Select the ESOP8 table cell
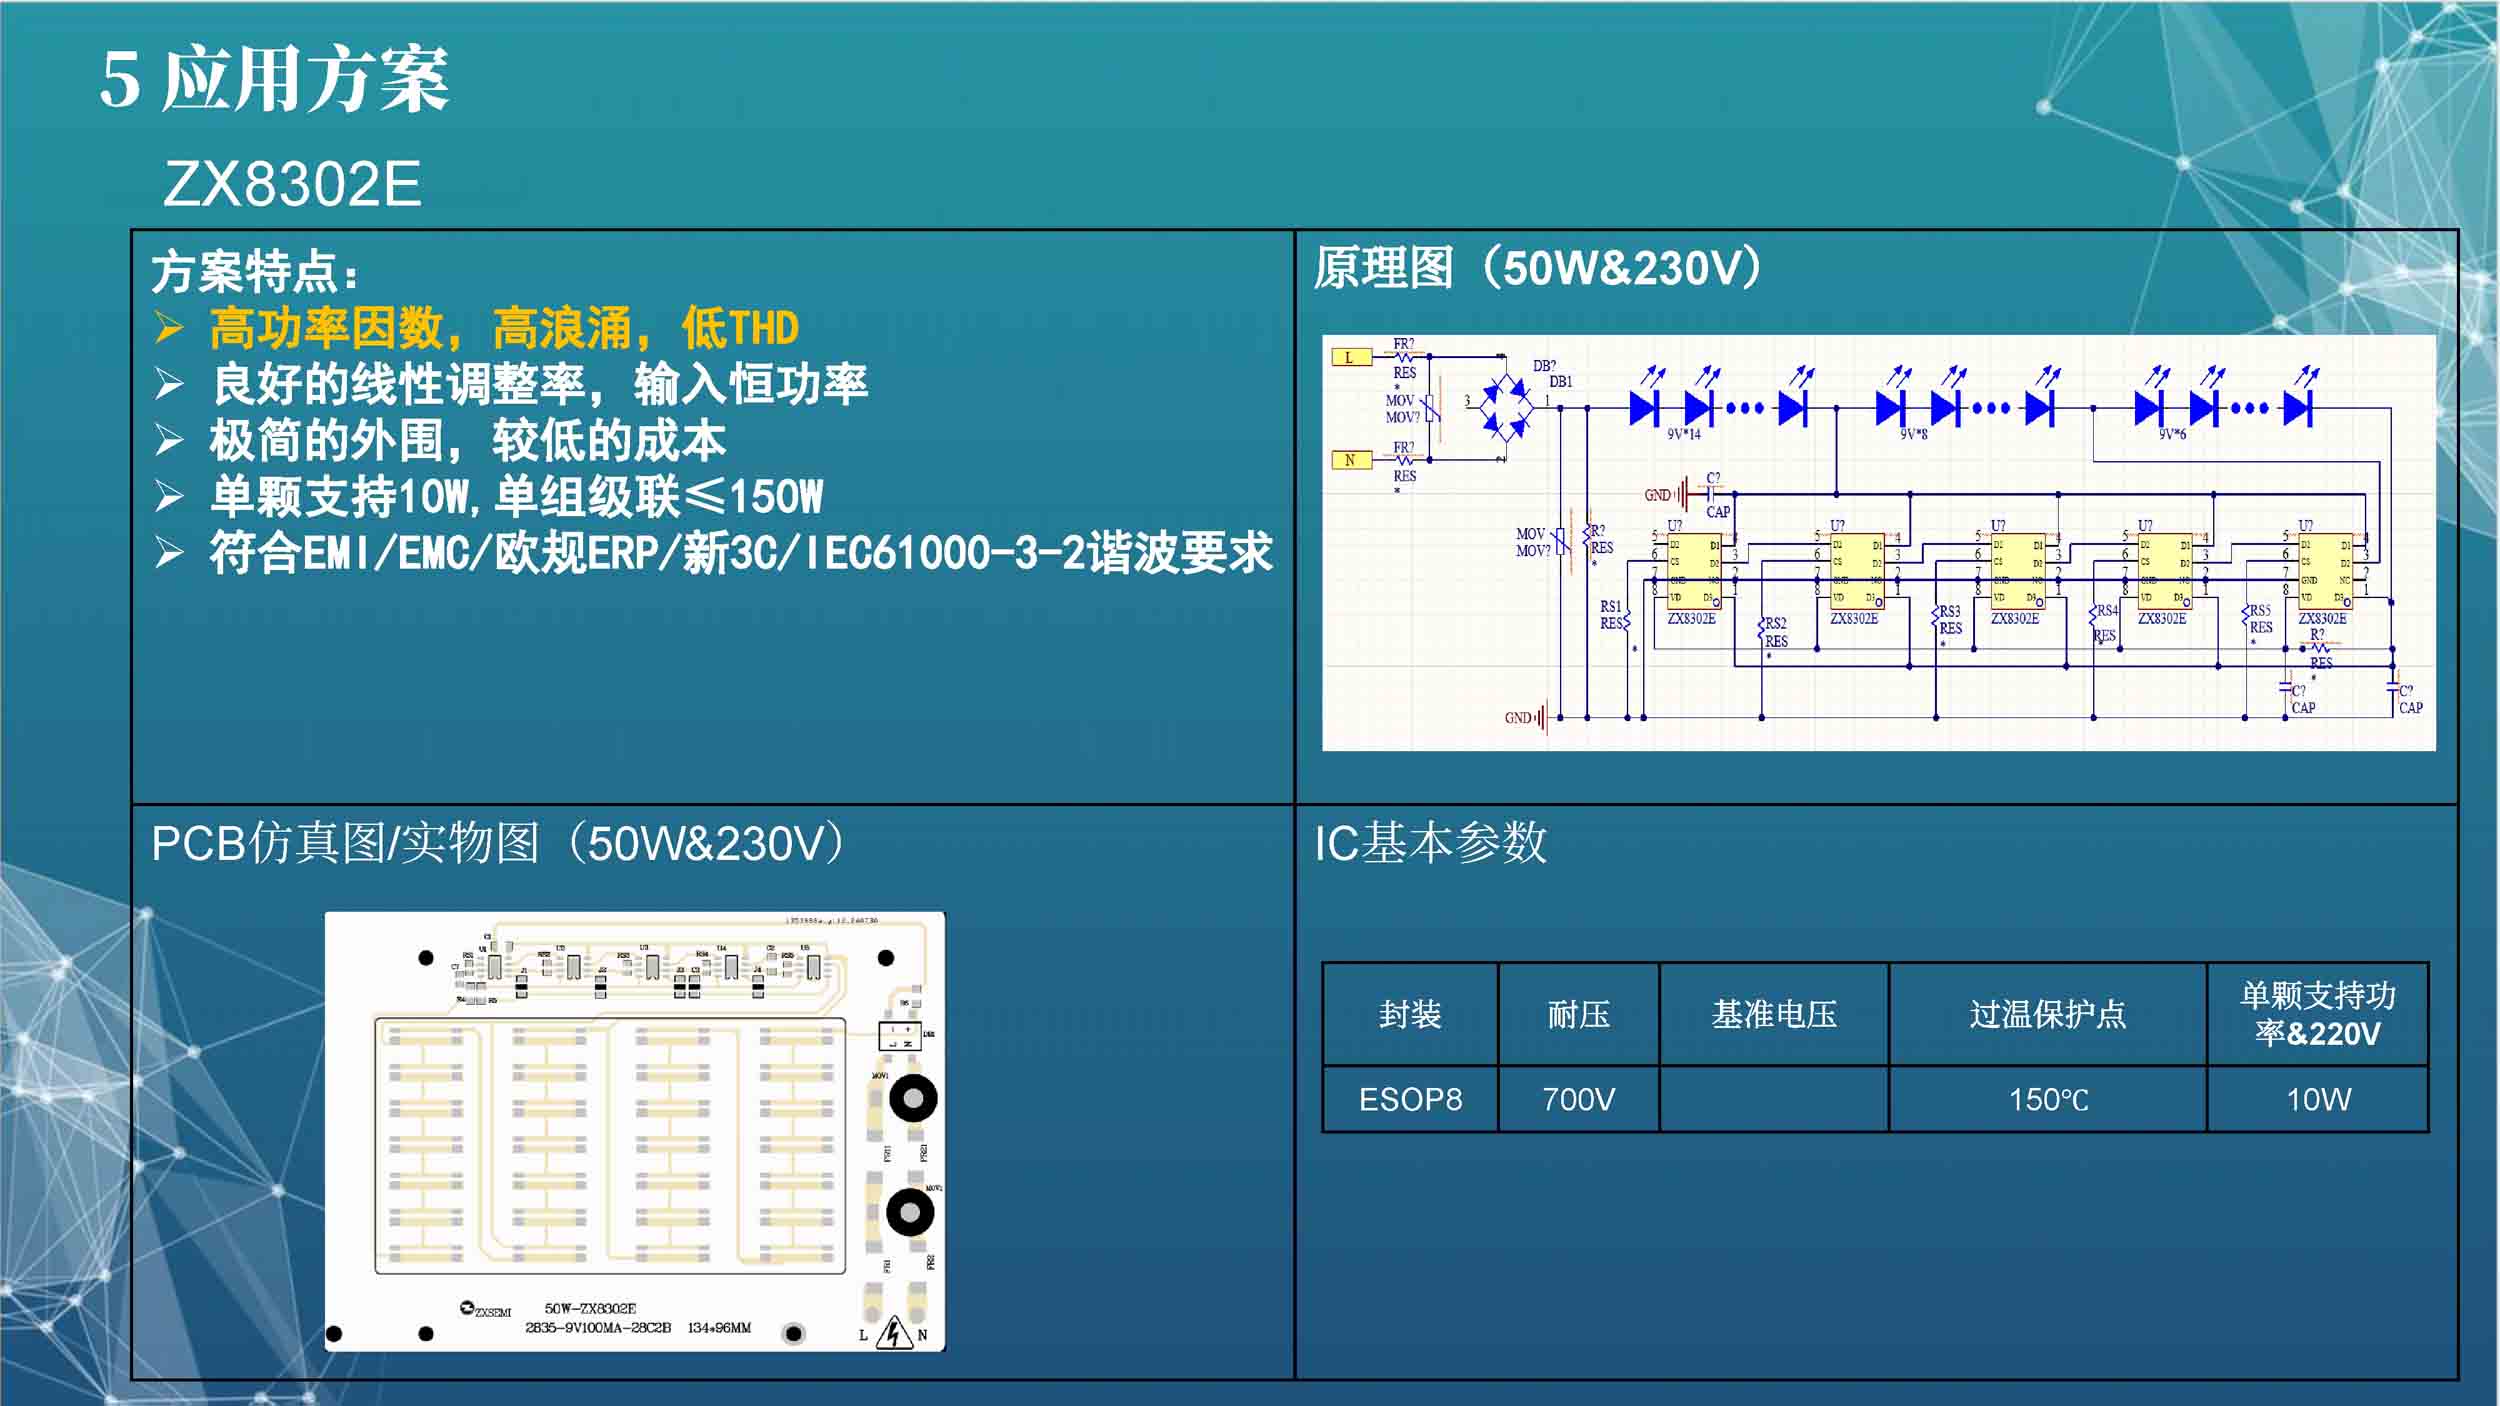Image resolution: width=2500 pixels, height=1406 pixels. (x=1410, y=1099)
